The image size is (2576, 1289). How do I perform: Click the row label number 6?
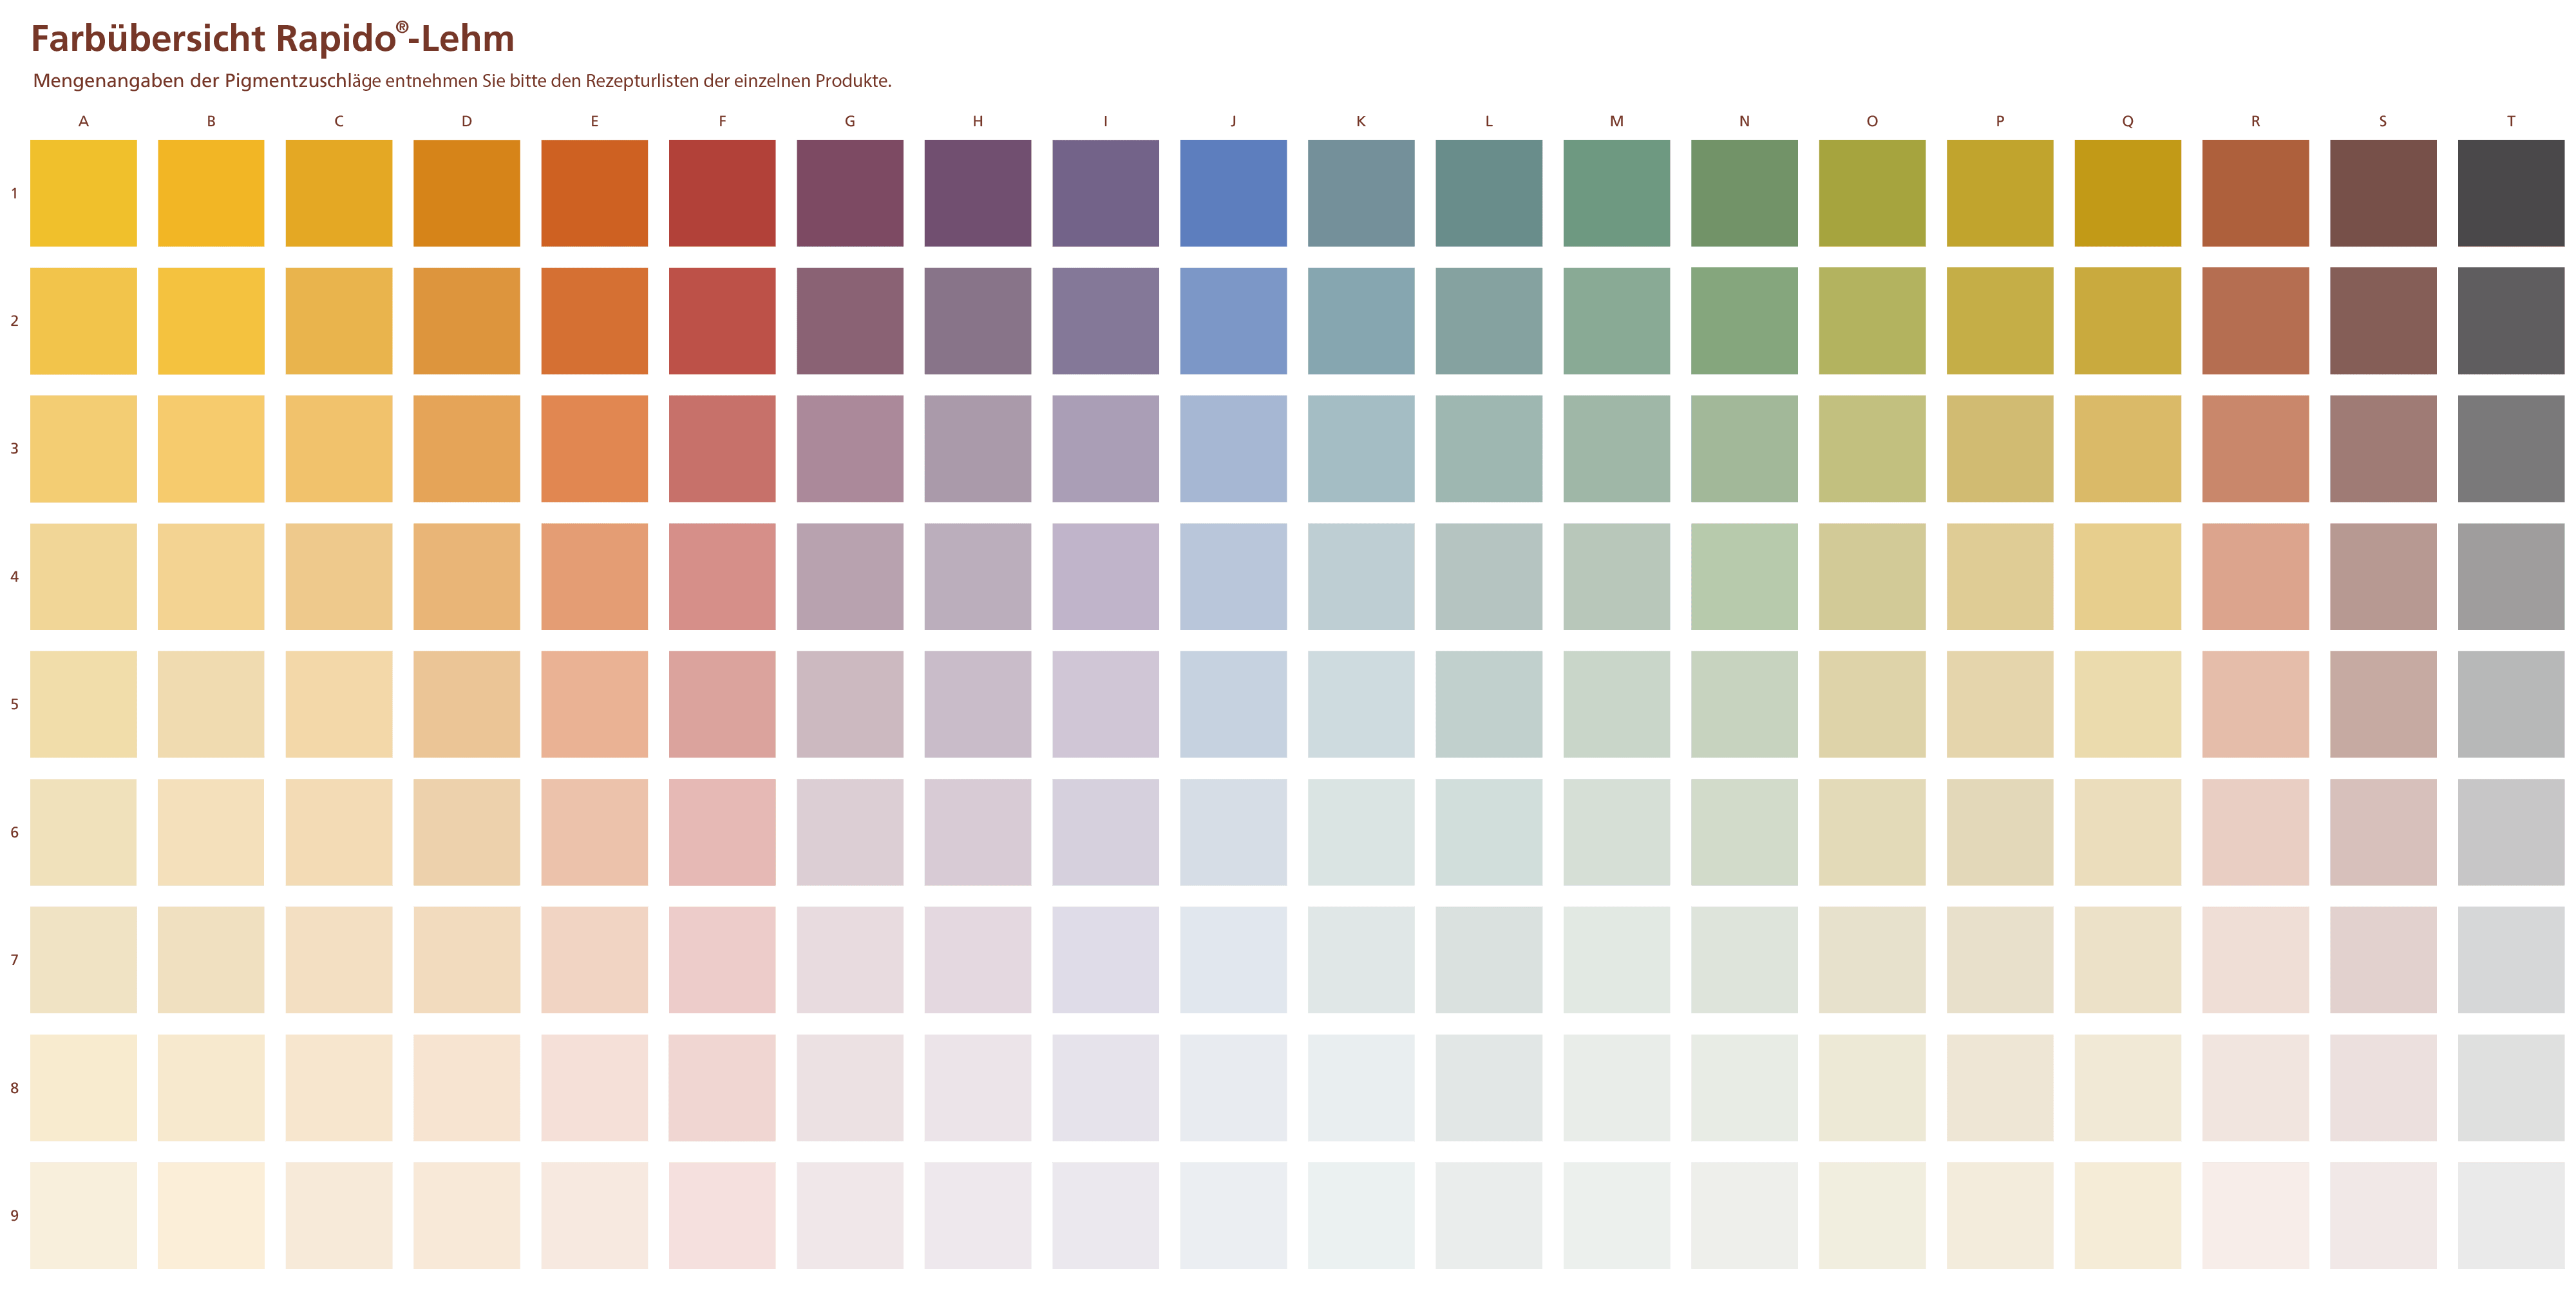[14, 832]
